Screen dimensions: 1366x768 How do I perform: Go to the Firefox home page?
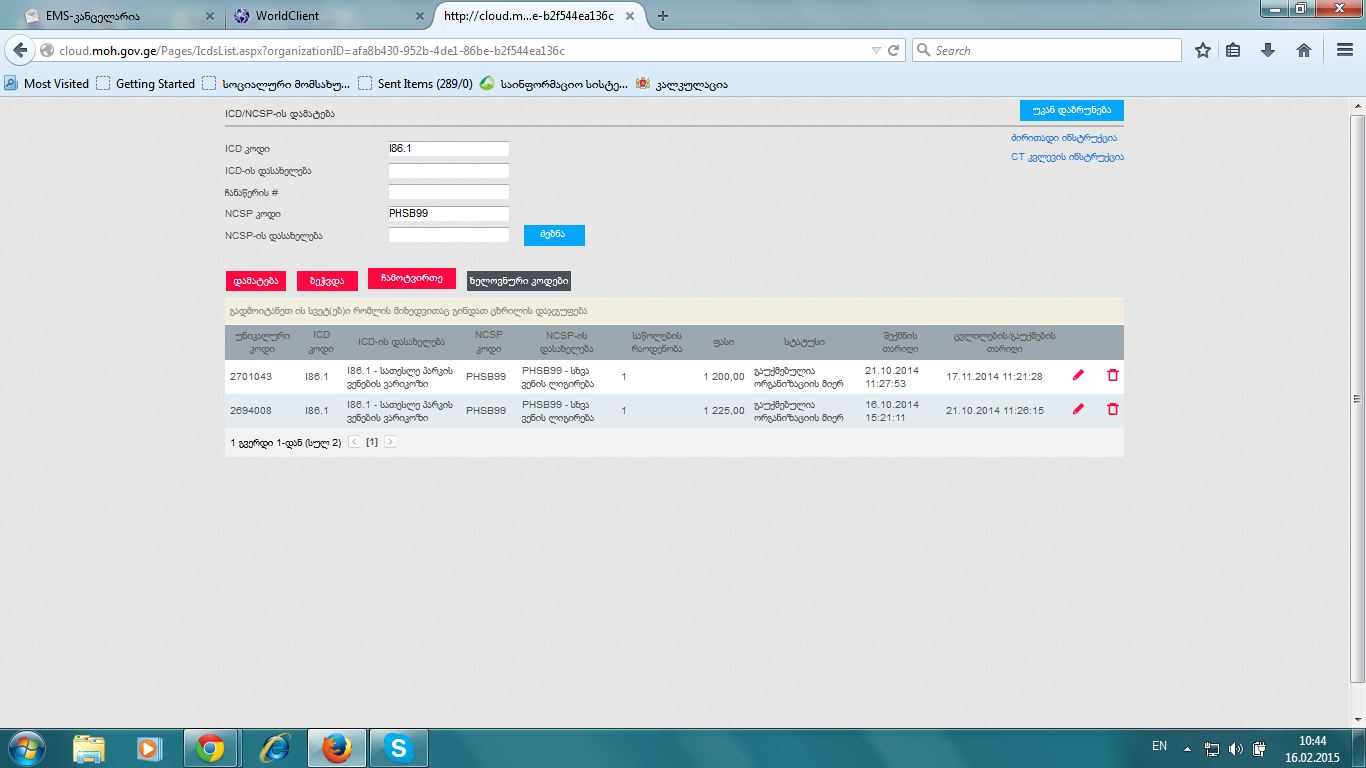(1304, 50)
